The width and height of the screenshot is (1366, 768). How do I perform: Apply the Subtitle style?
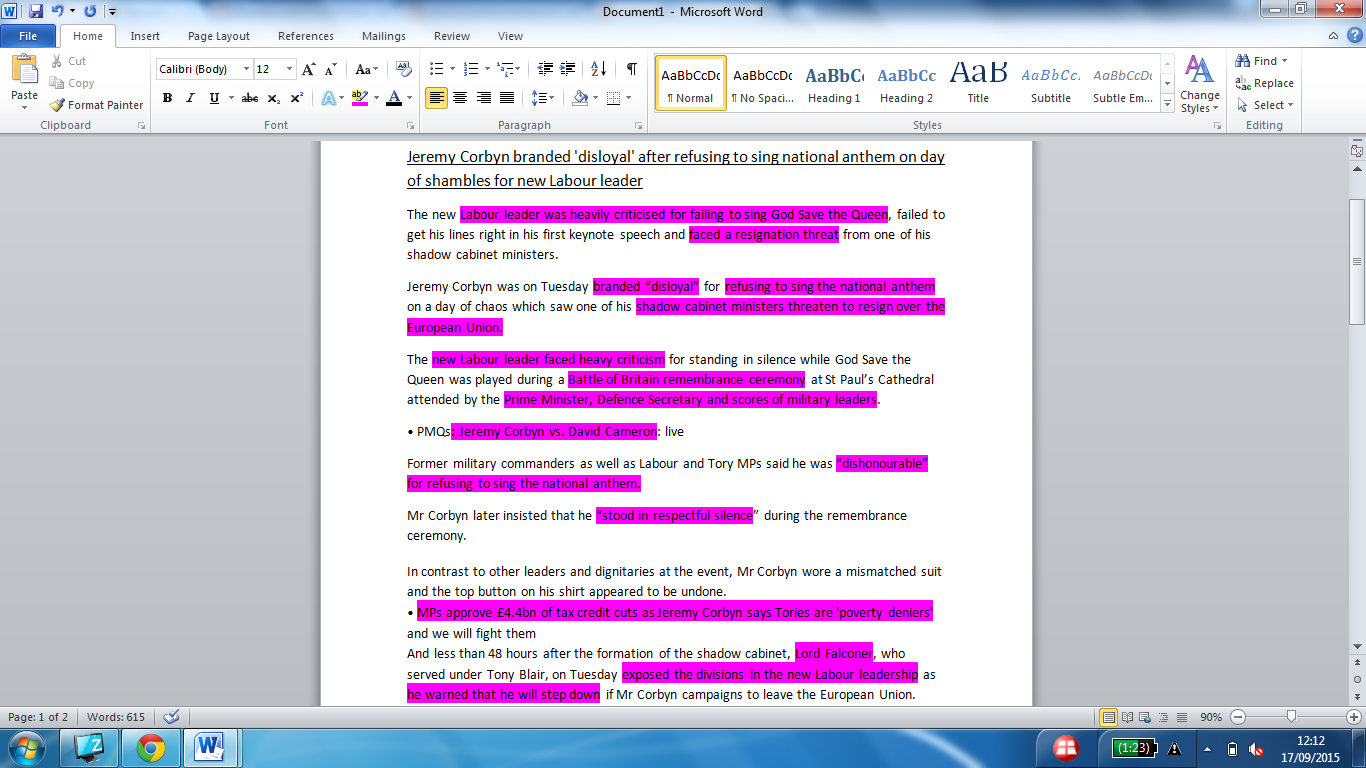point(1051,83)
